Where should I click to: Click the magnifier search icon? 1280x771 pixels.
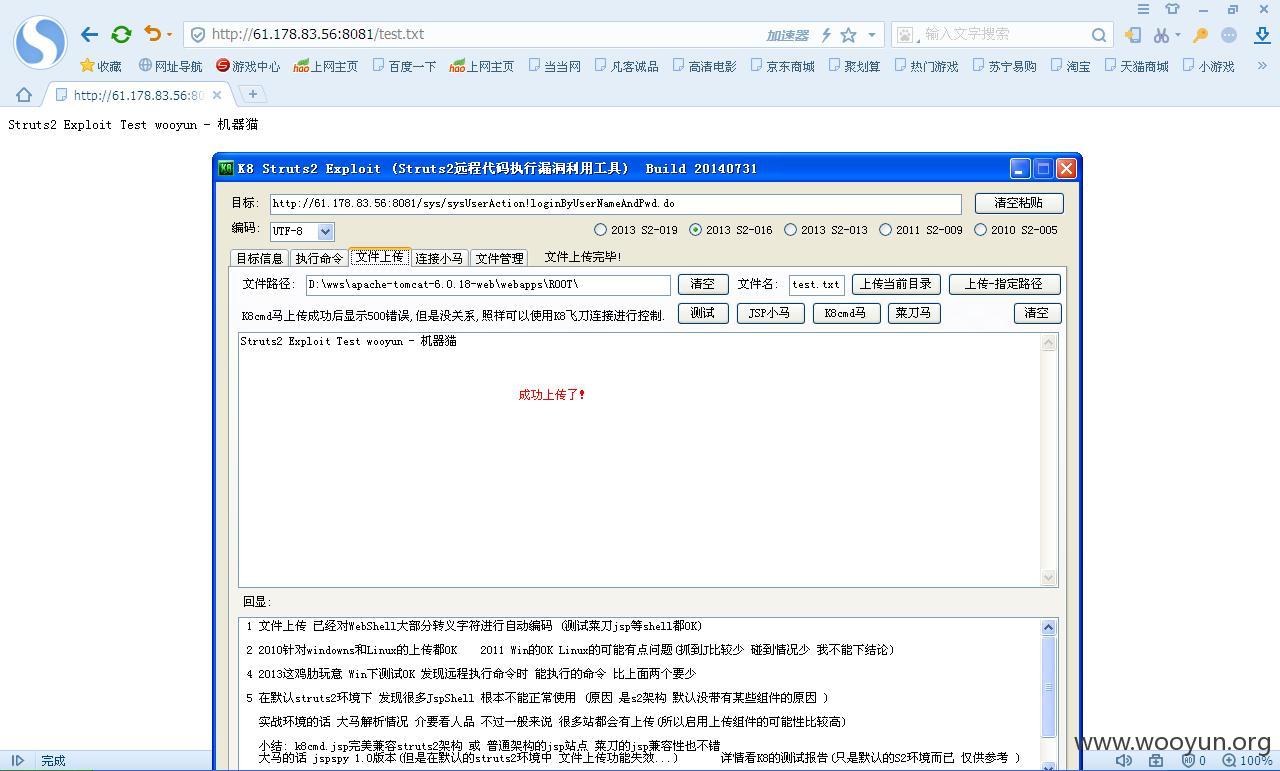click(x=1099, y=35)
